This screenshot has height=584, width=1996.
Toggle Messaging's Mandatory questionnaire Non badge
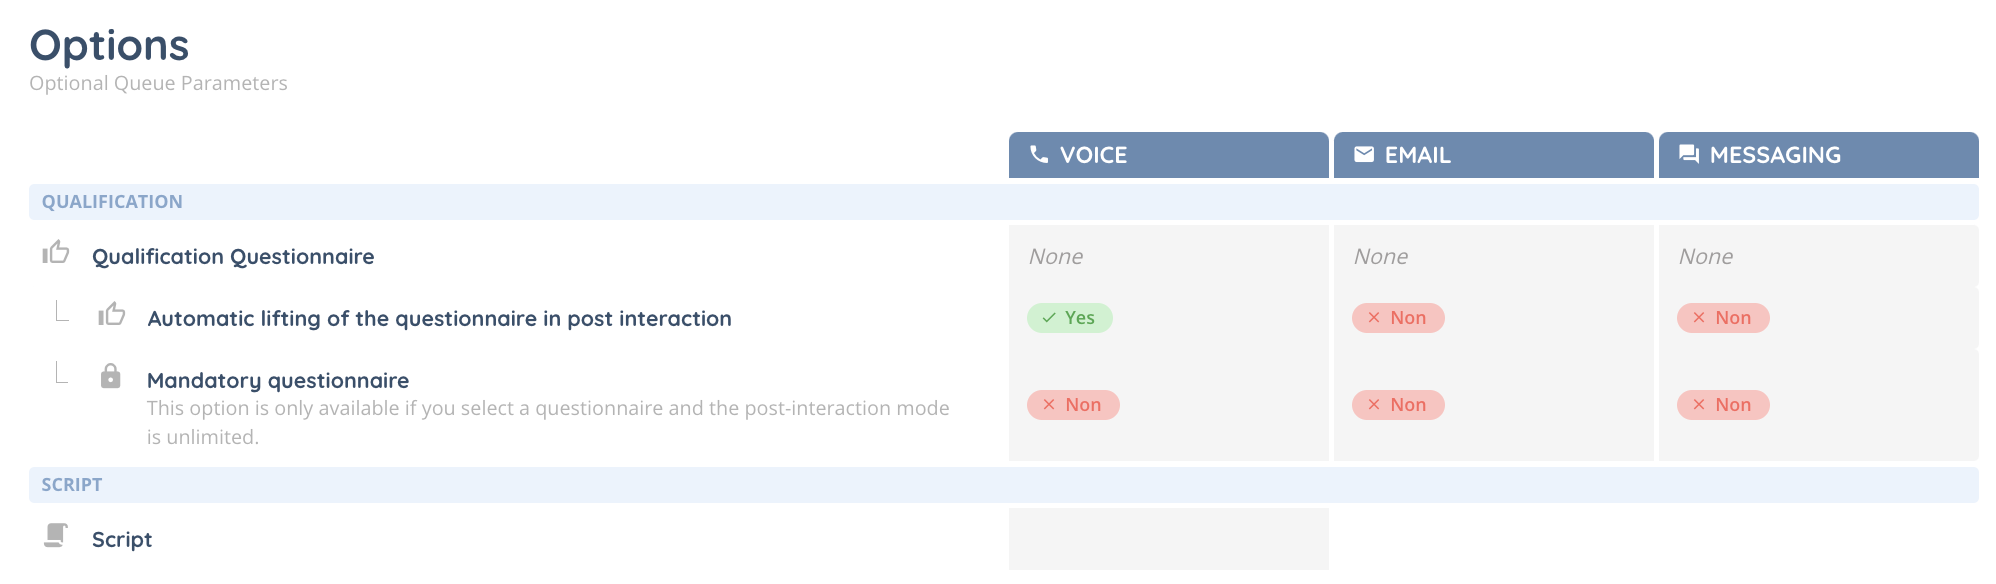1722,405
